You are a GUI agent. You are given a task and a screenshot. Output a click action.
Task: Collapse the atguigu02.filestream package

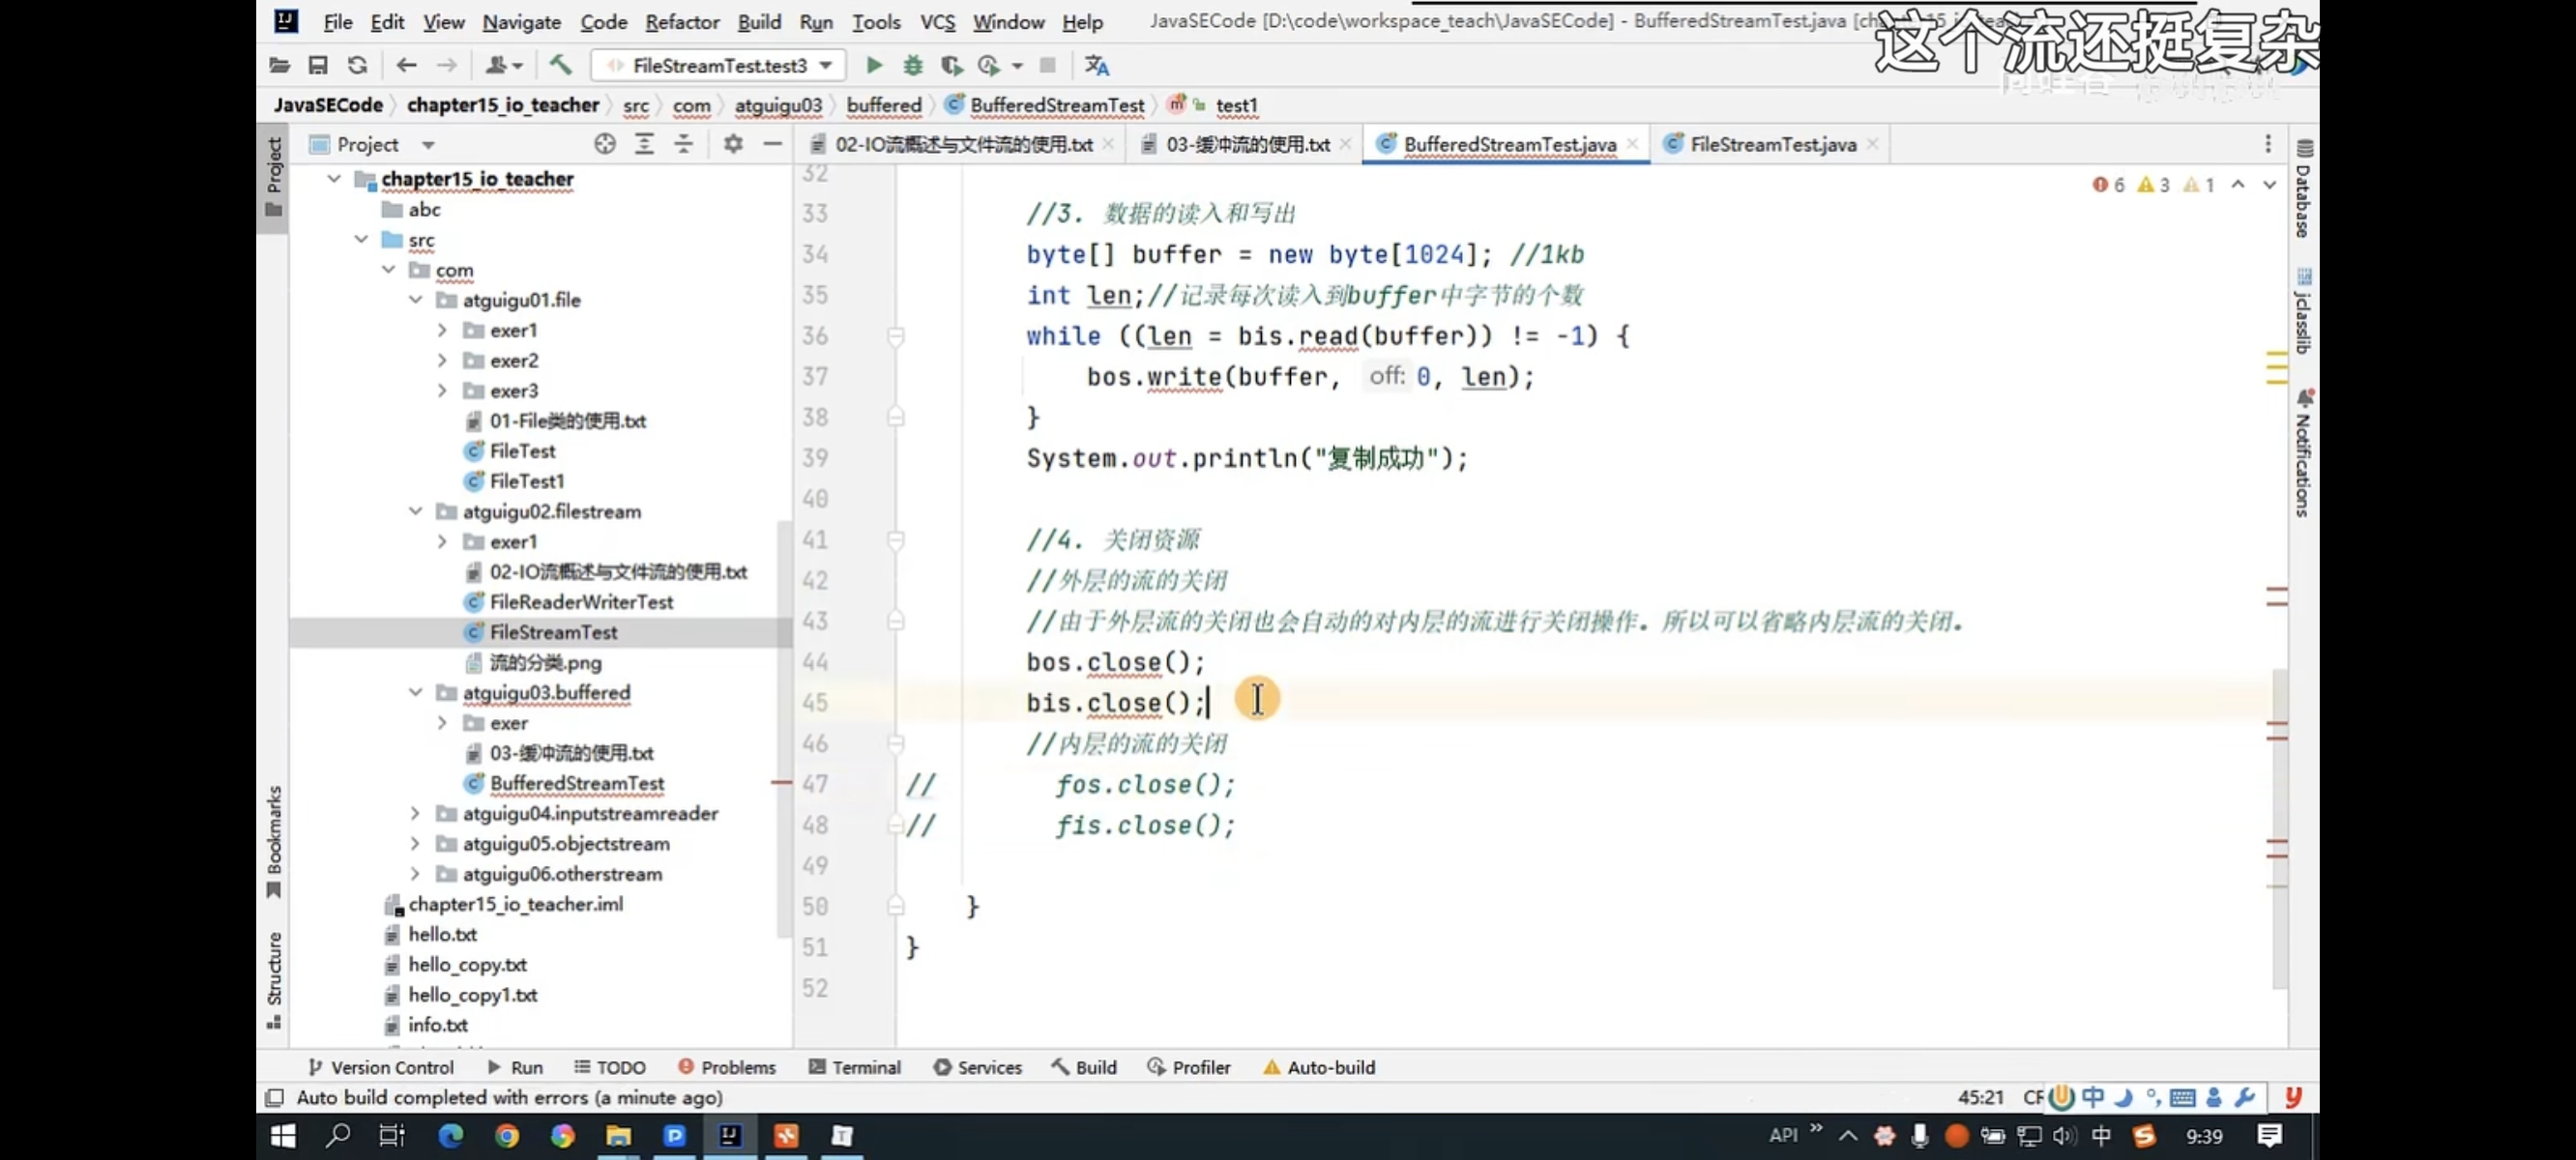(x=415, y=511)
